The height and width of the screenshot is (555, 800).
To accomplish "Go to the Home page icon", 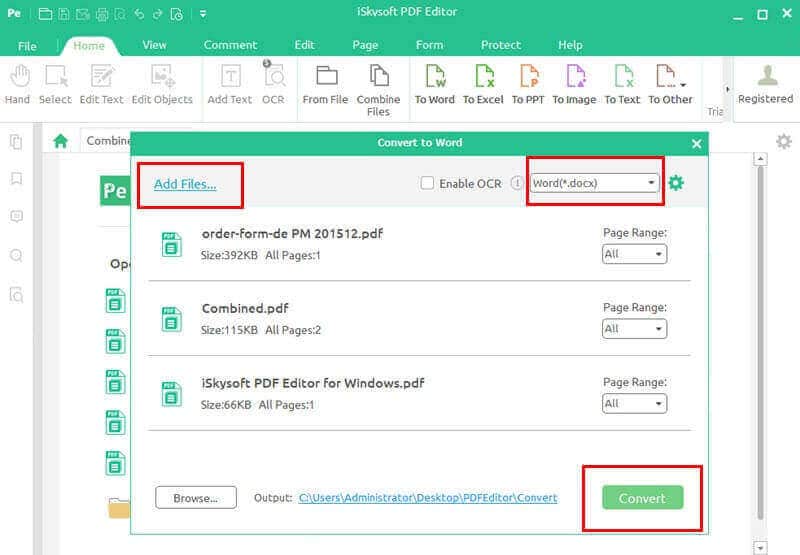I will (61, 141).
